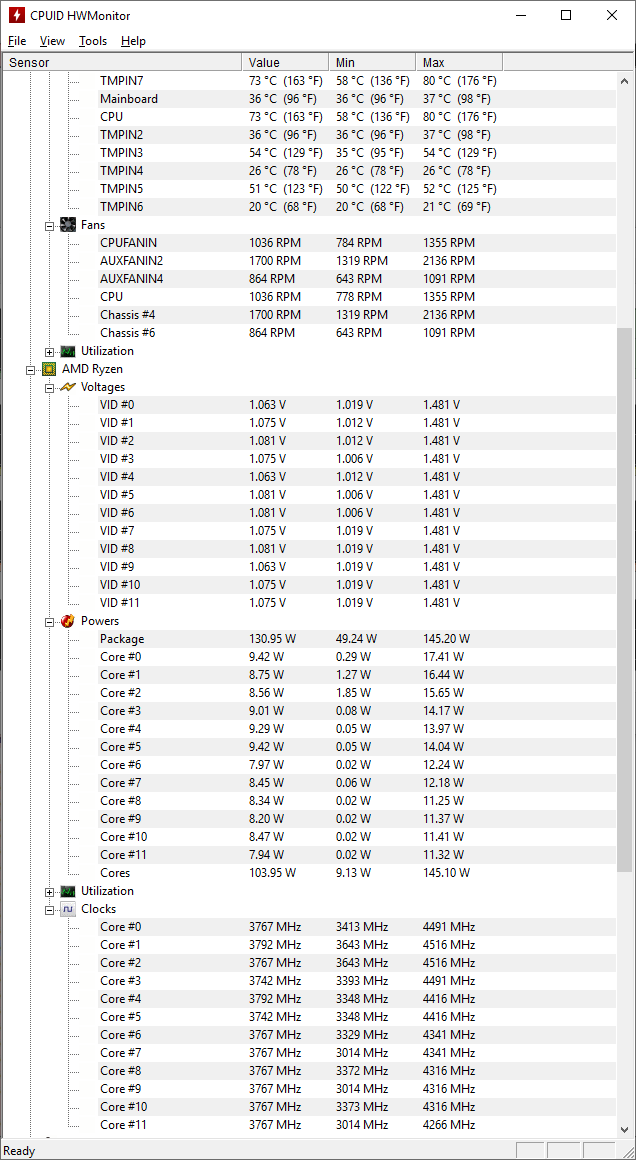Collapse the Voltages section
The height and width of the screenshot is (1160, 636).
[50, 388]
